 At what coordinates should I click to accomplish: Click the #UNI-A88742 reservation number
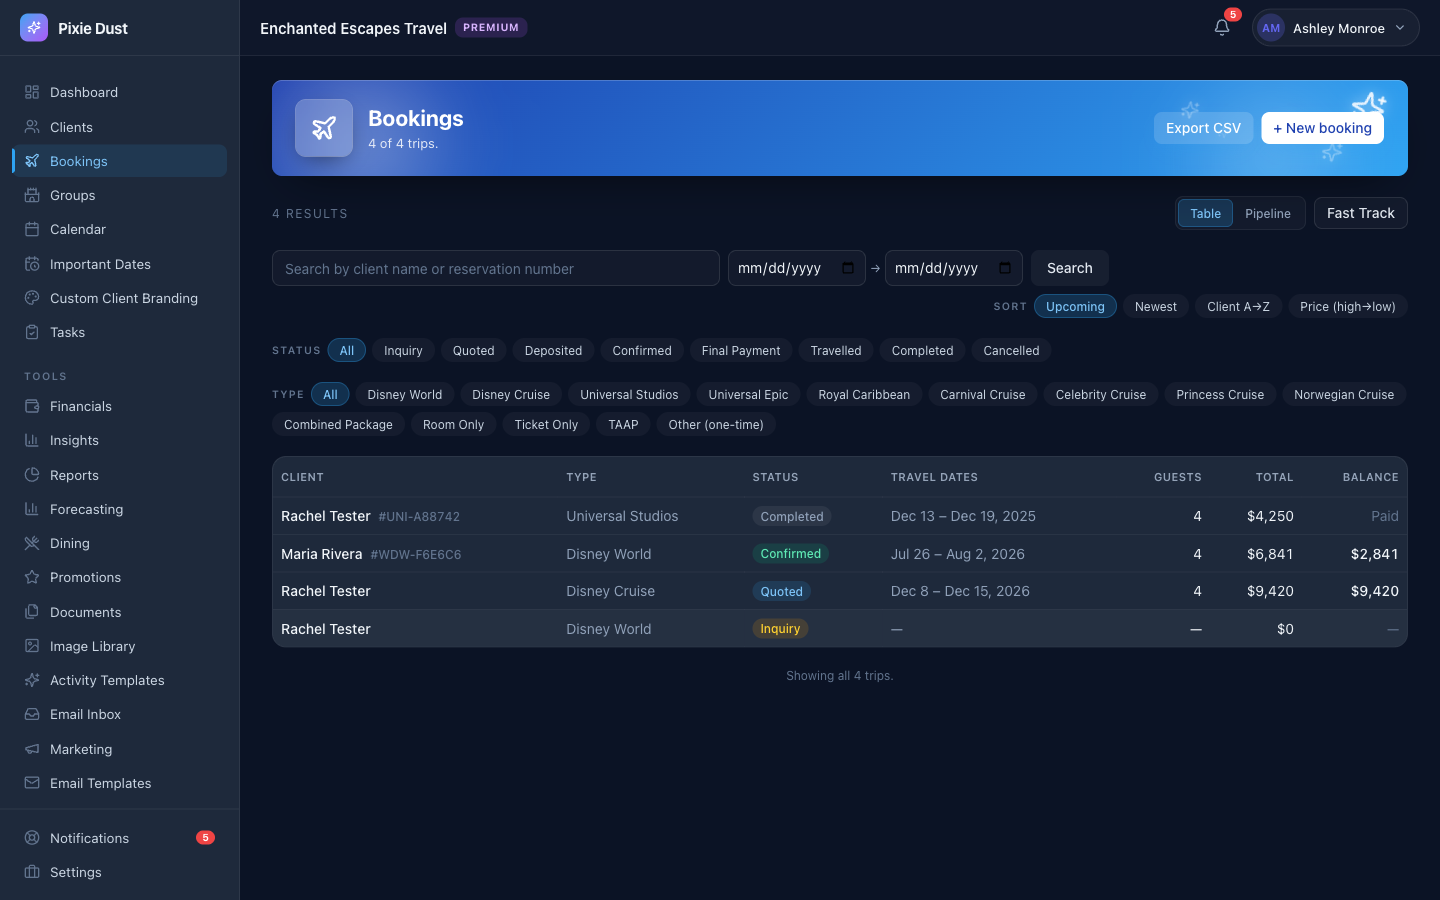point(419,517)
